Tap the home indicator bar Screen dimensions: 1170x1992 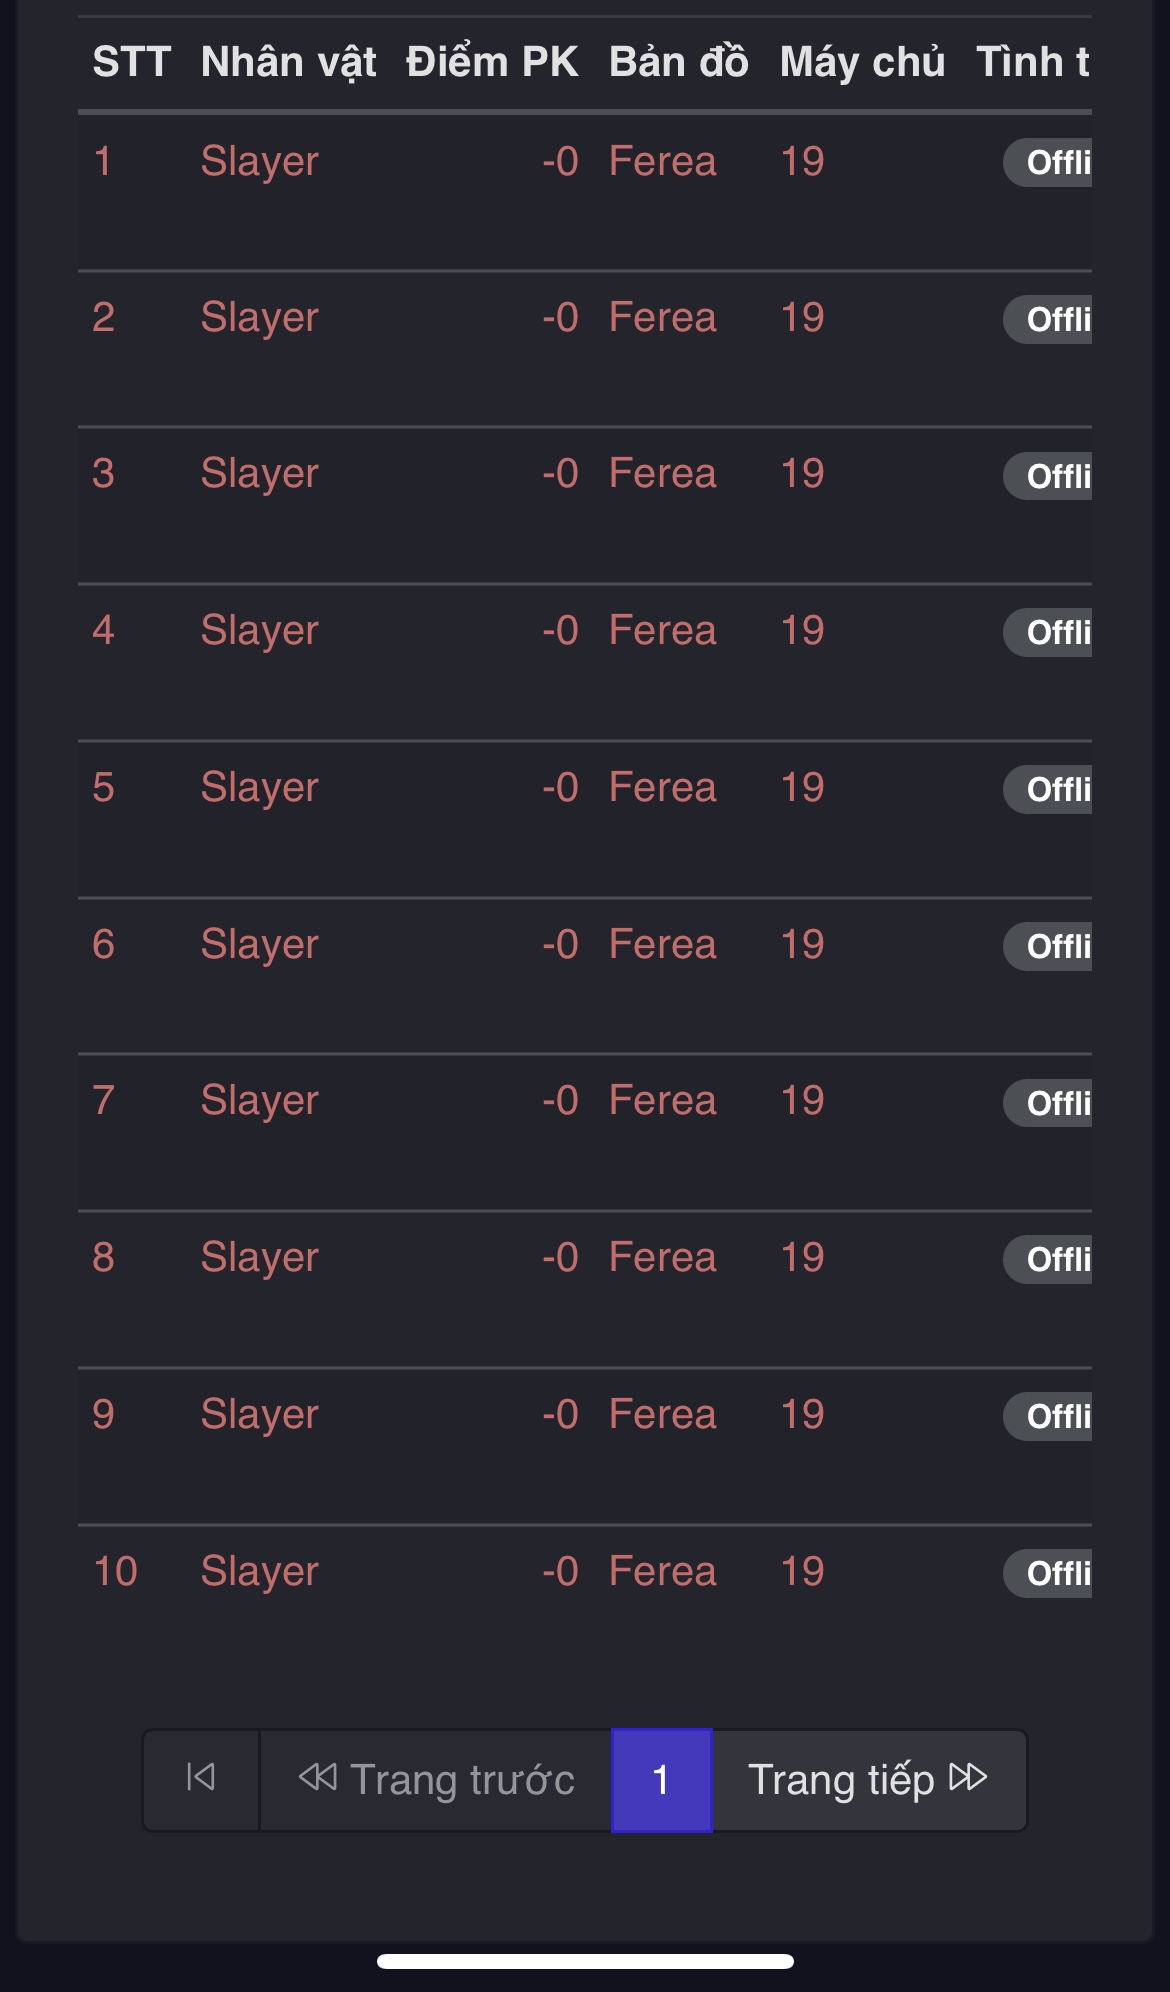point(585,1961)
